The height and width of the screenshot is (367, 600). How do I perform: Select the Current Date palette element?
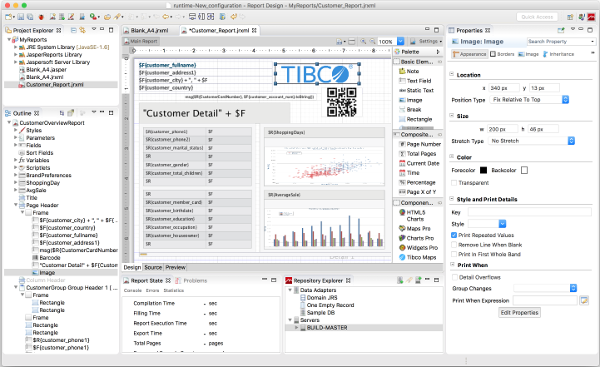coord(419,163)
